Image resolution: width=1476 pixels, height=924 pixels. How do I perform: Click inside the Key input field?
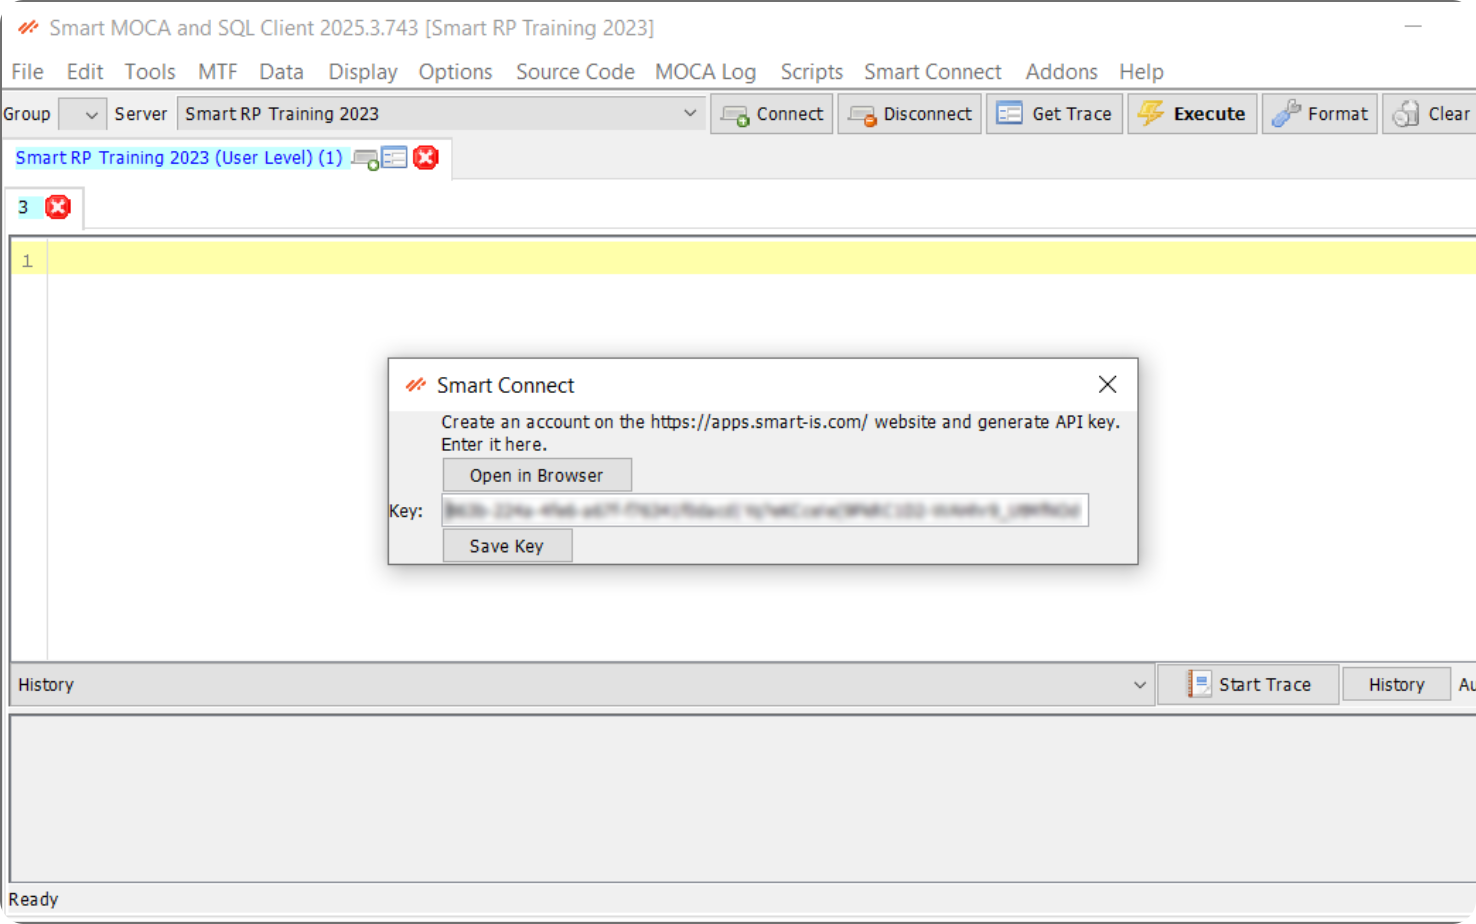point(765,510)
